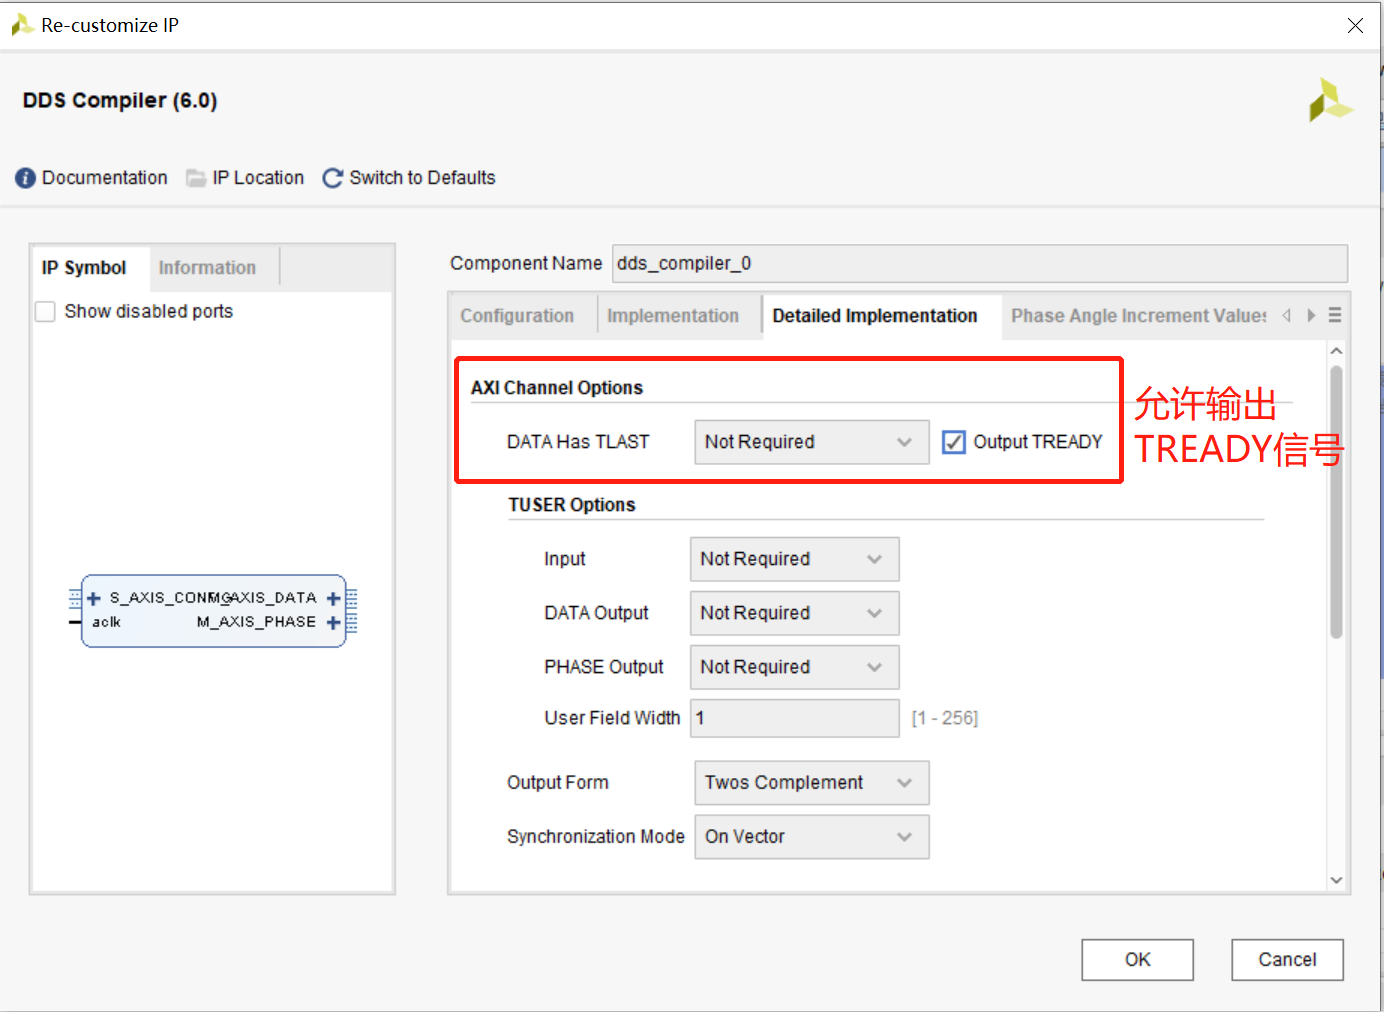The width and height of the screenshot is (1384, 1012).
Task: Click the scrollbar down arrow
Action: (1336, 880)
